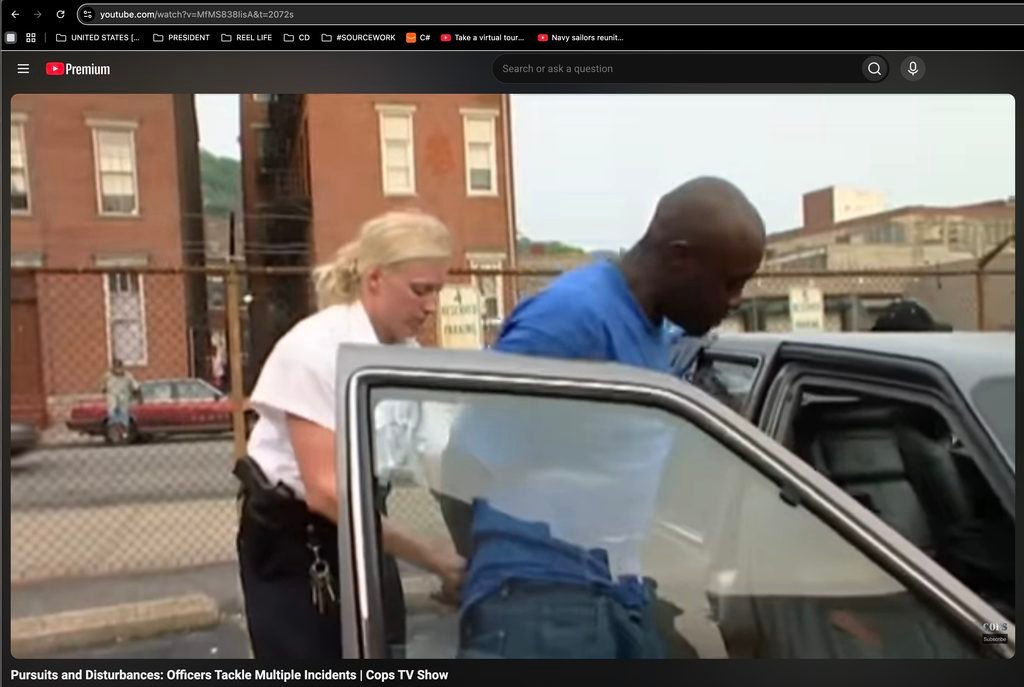1024x687 pixels.
Task: Open the CD bookmark folder
Action: [x=297, y=37]
